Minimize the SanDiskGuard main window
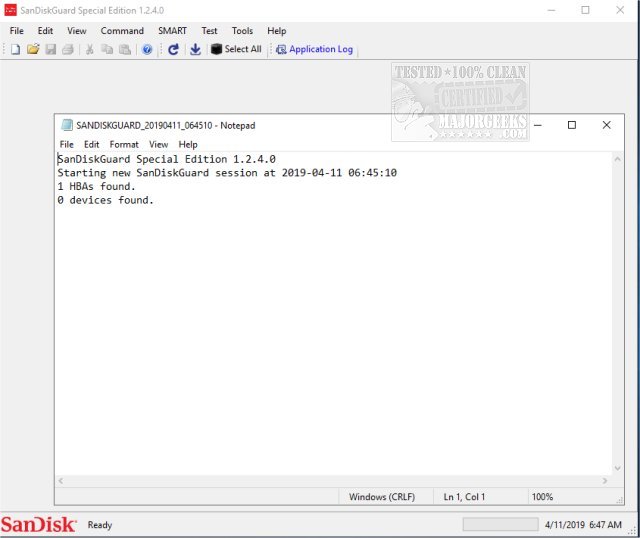Screen dimensions: 640x538 (551, 10)
